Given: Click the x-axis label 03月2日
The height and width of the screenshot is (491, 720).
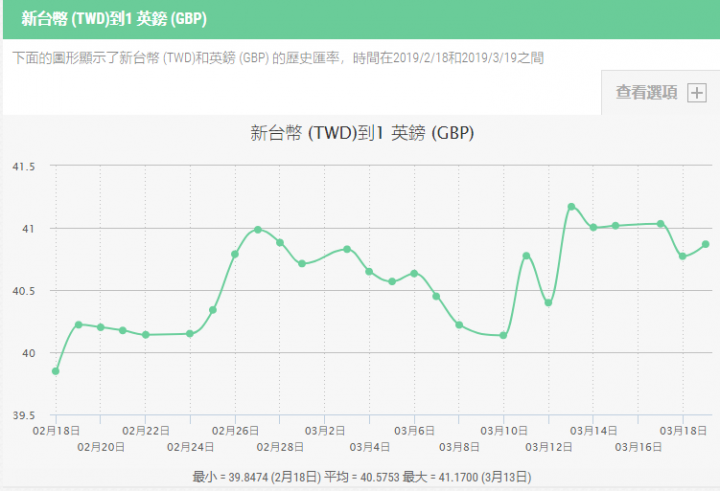Looking at the screenshot, I should coord(325,431).
